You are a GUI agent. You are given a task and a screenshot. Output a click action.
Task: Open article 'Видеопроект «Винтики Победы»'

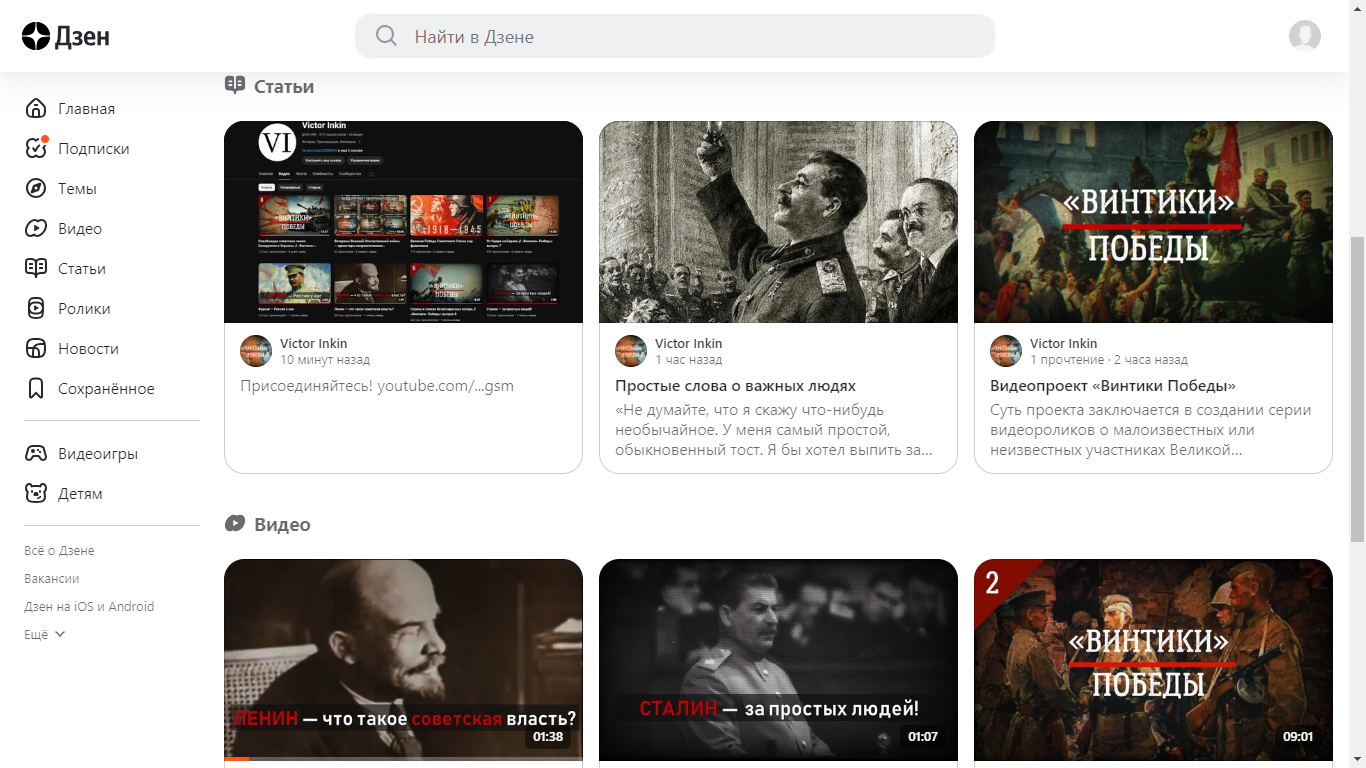[1113, 386]
